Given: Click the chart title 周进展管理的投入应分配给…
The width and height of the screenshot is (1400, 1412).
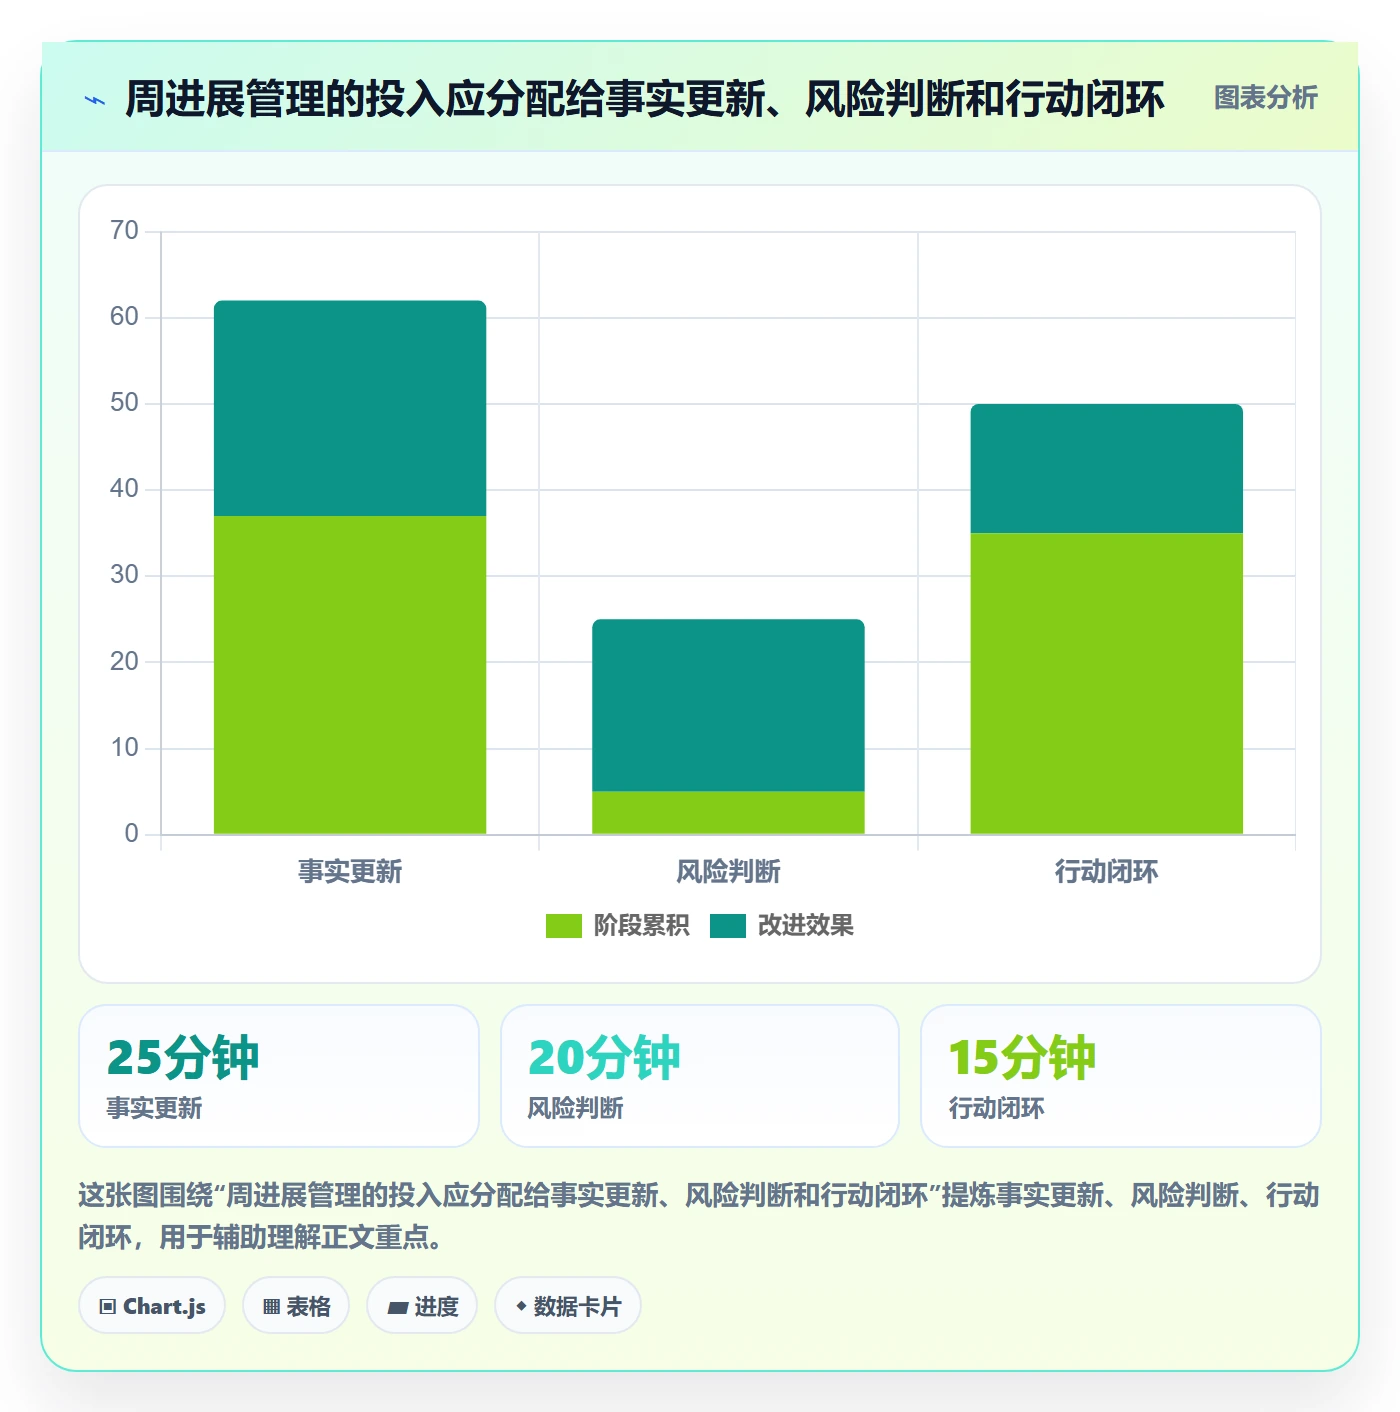Looking at the screenshot, I should click(x=645, y=99).
